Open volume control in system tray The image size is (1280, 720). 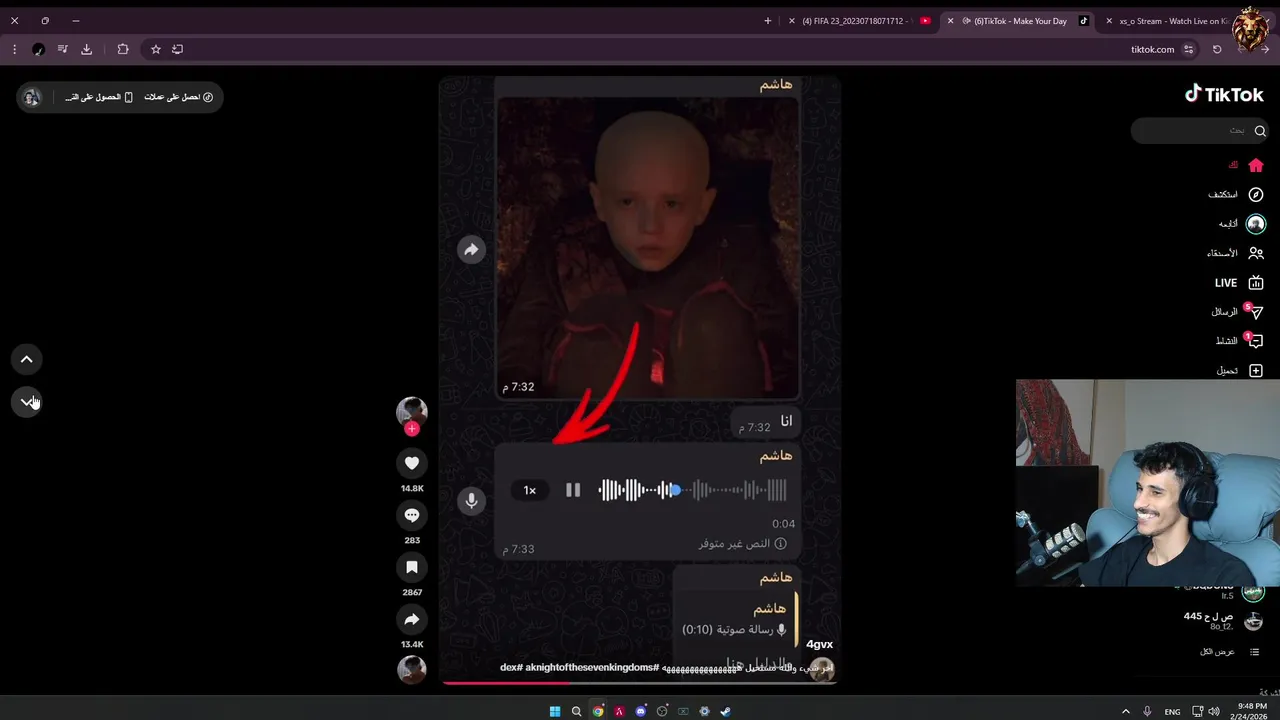(1214, 712)
